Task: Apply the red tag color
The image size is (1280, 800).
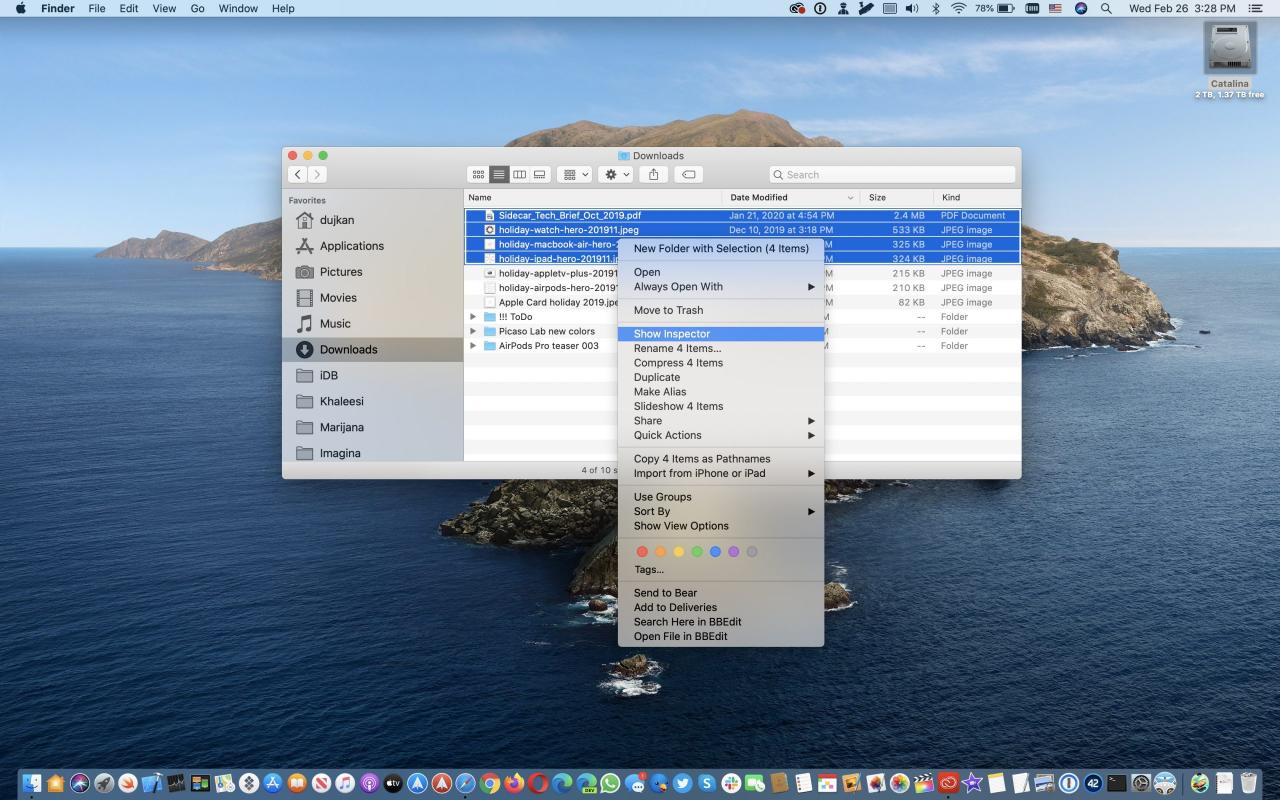Action: pyautogui.click(x=642, y=551)
